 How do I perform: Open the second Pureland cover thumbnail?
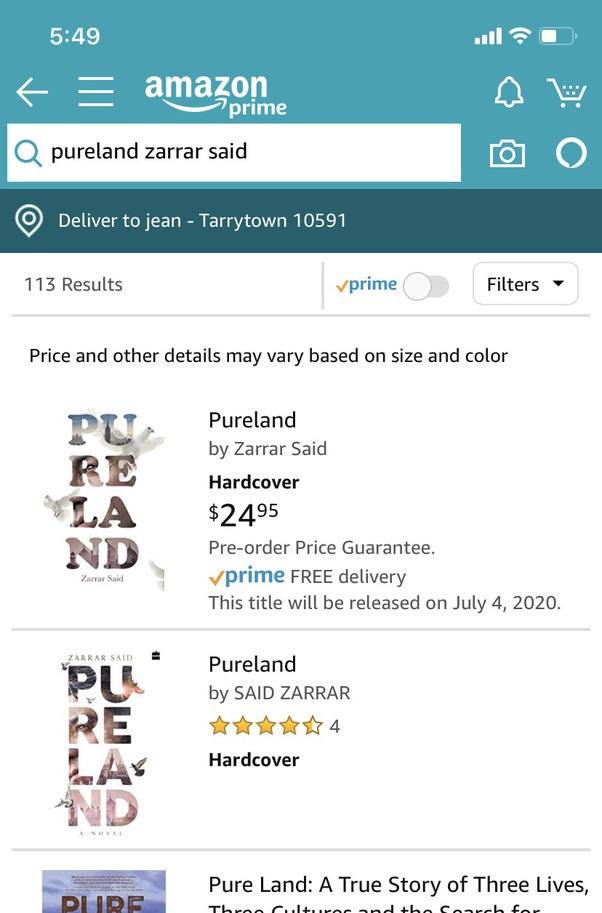[x=104, y=743]
